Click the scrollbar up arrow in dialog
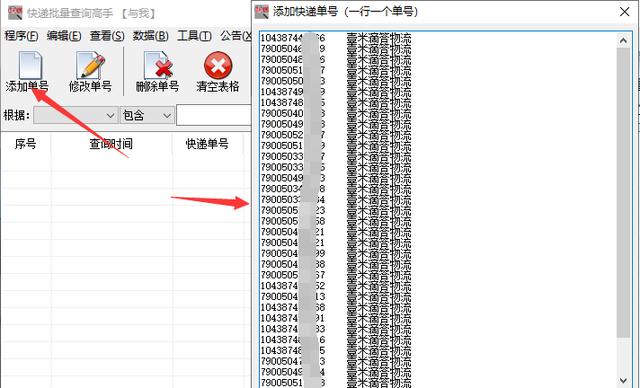Viewport: 640px width, 388px height. pos(623,40)
